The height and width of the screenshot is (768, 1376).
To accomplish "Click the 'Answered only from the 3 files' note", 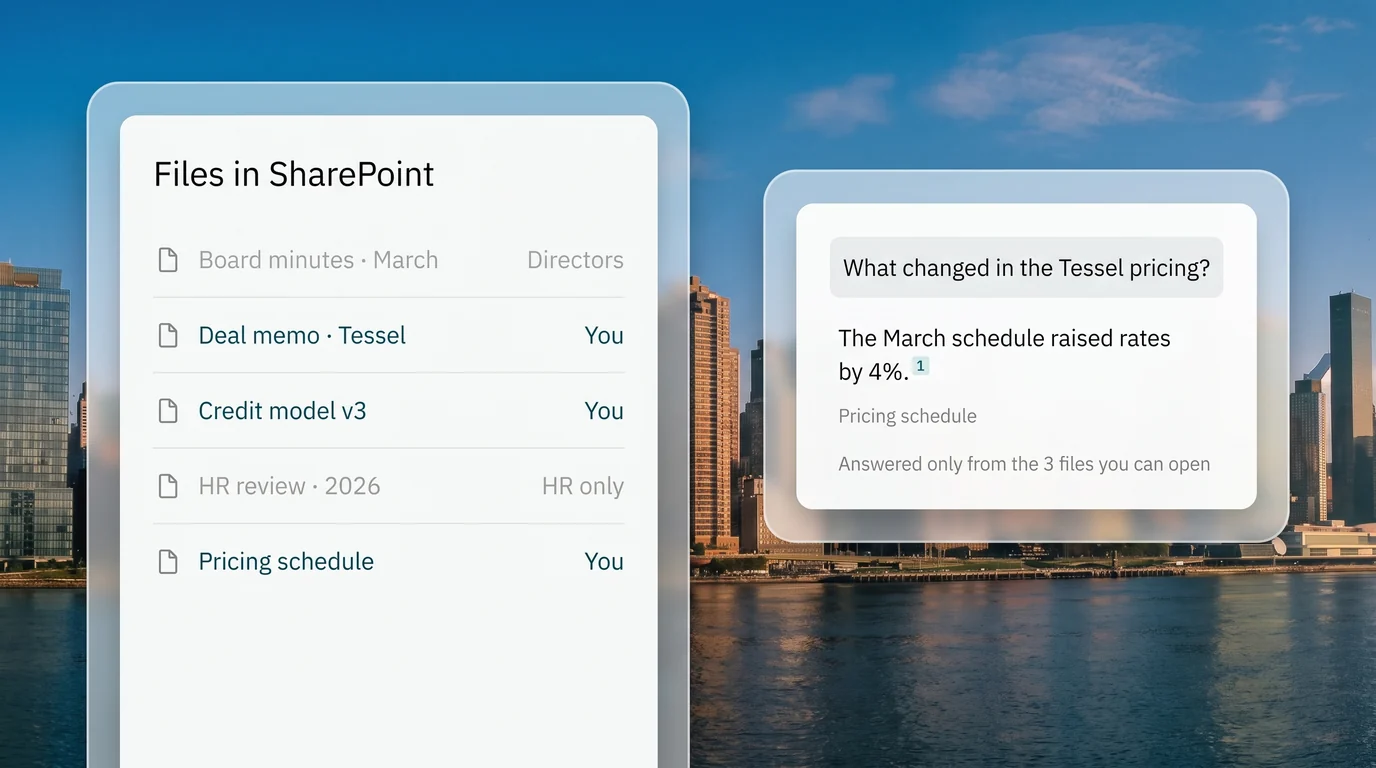I will tap(1024, 464).
